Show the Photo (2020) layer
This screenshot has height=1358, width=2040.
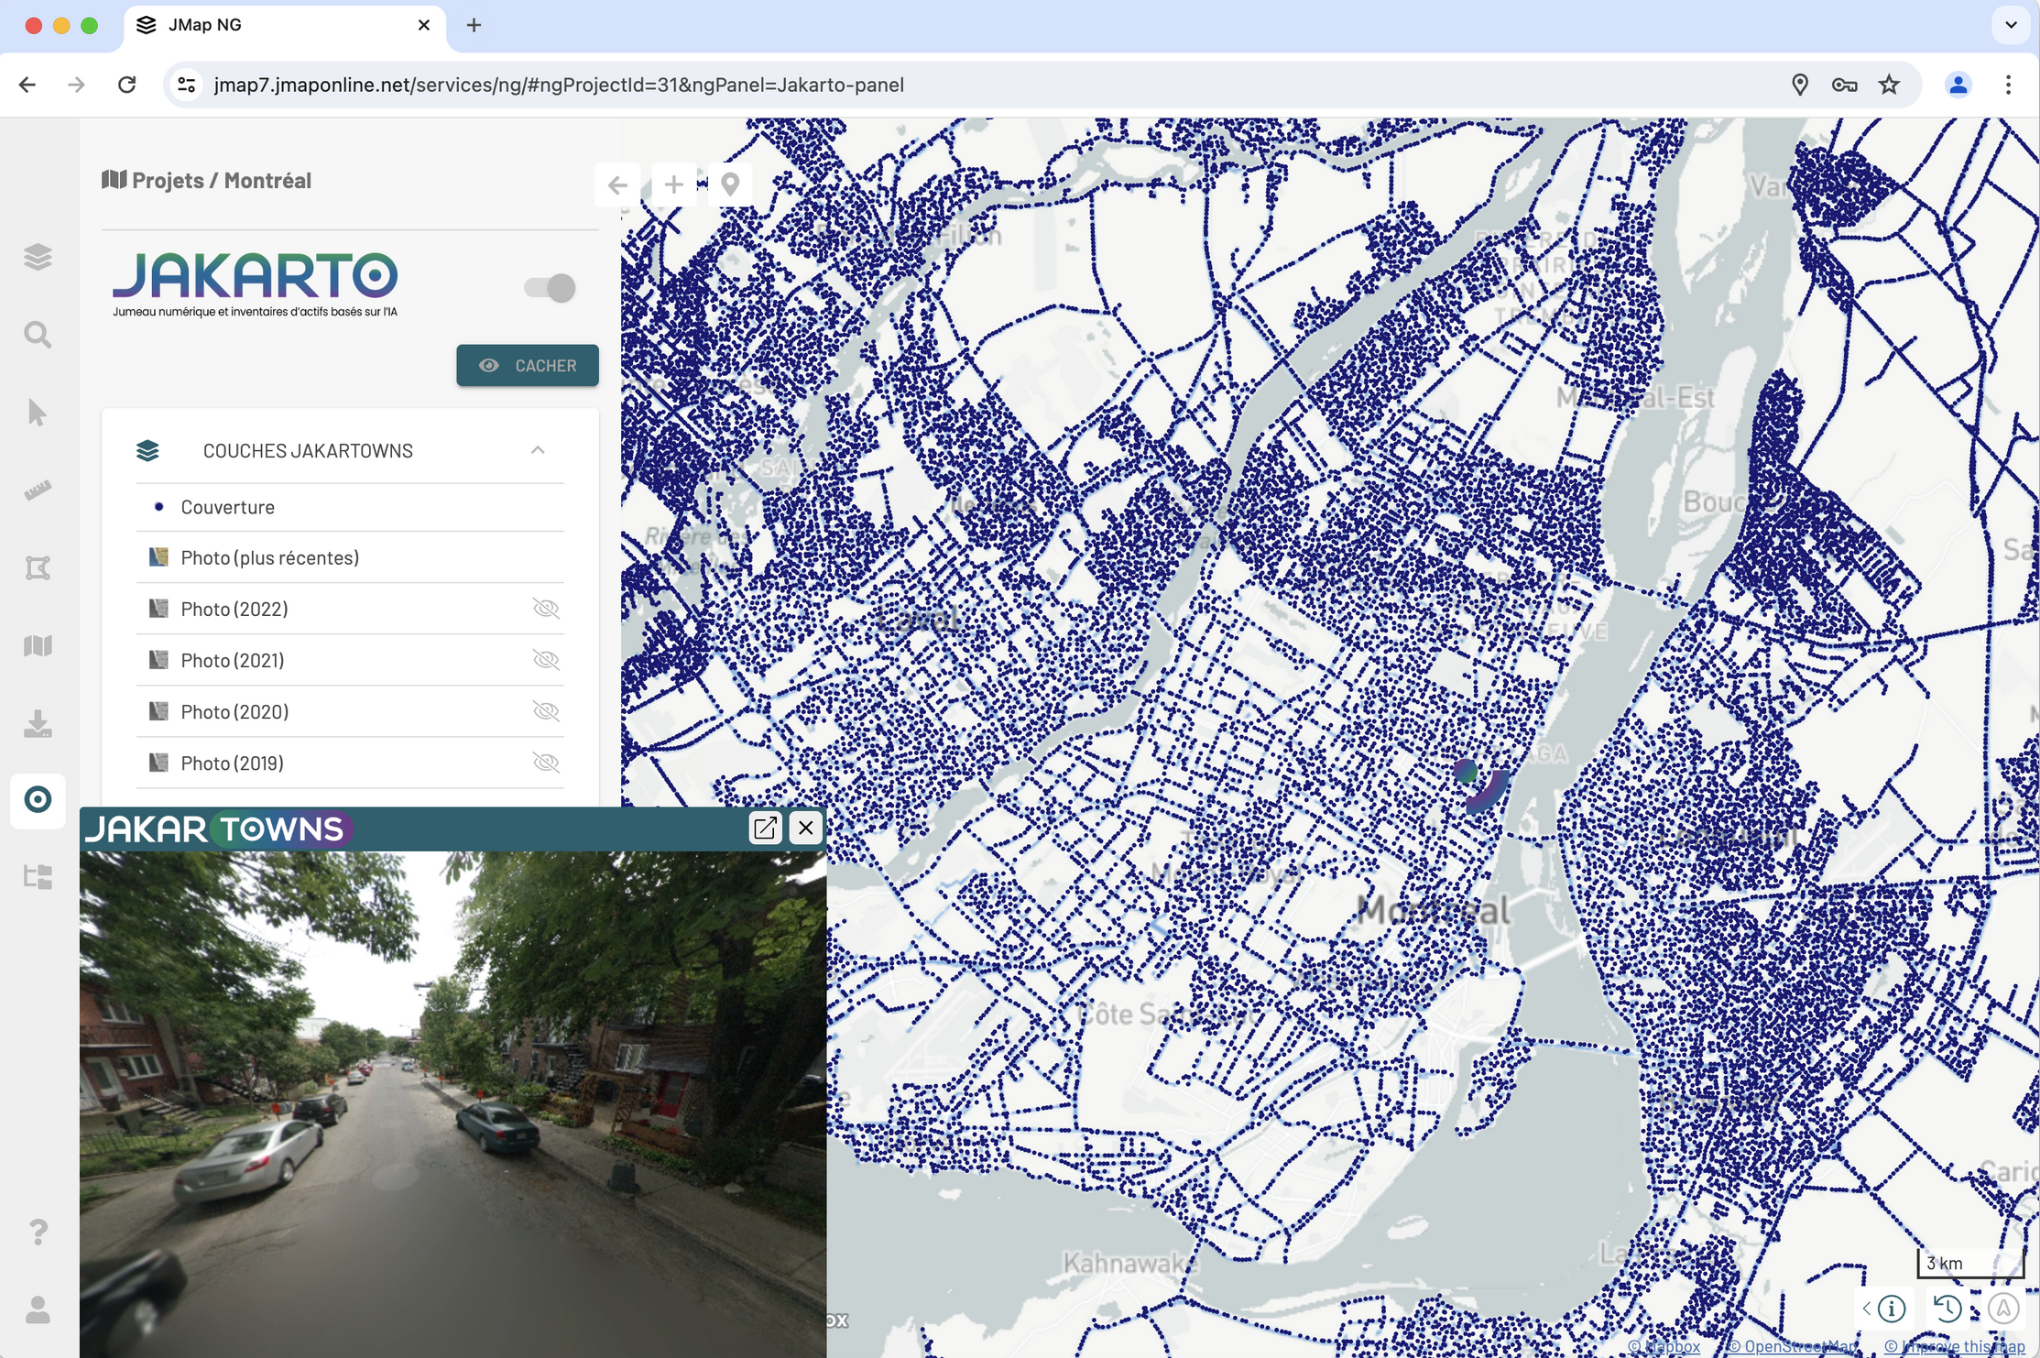[546, 712]
